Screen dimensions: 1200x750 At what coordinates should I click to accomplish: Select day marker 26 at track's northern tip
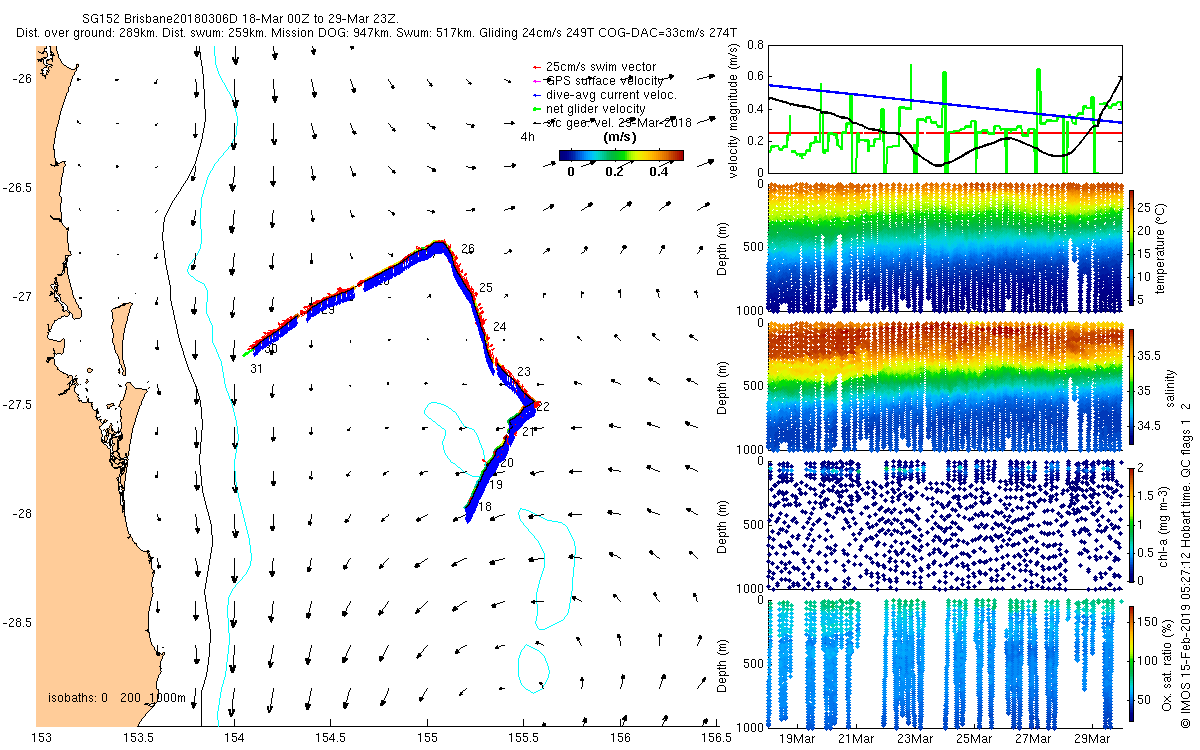point(468,249)
